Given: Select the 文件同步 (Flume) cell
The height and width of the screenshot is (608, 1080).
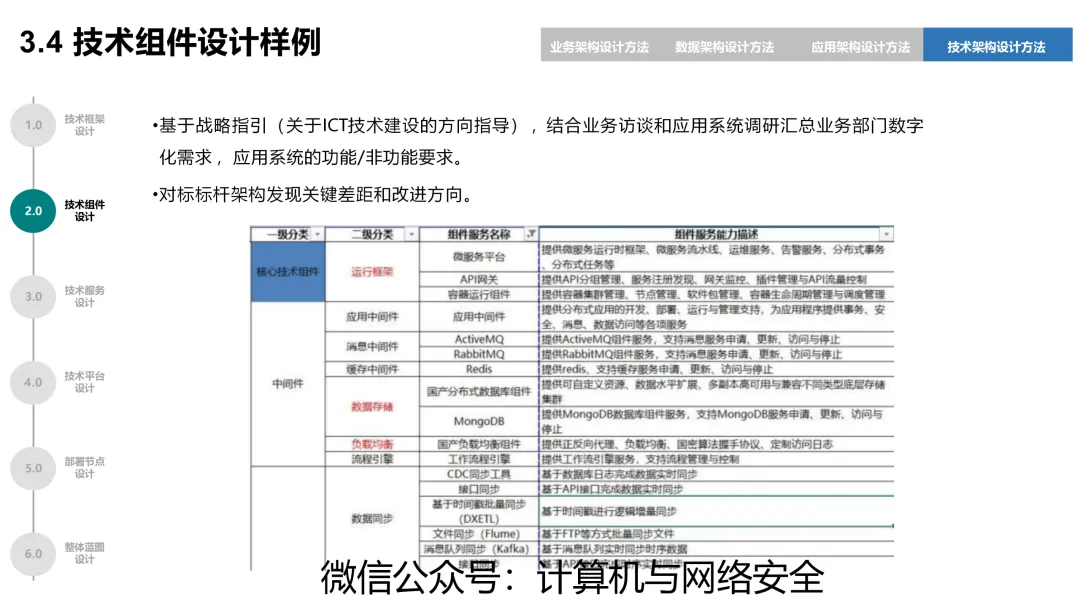Looking at the screenshot, I should (479, 534).
